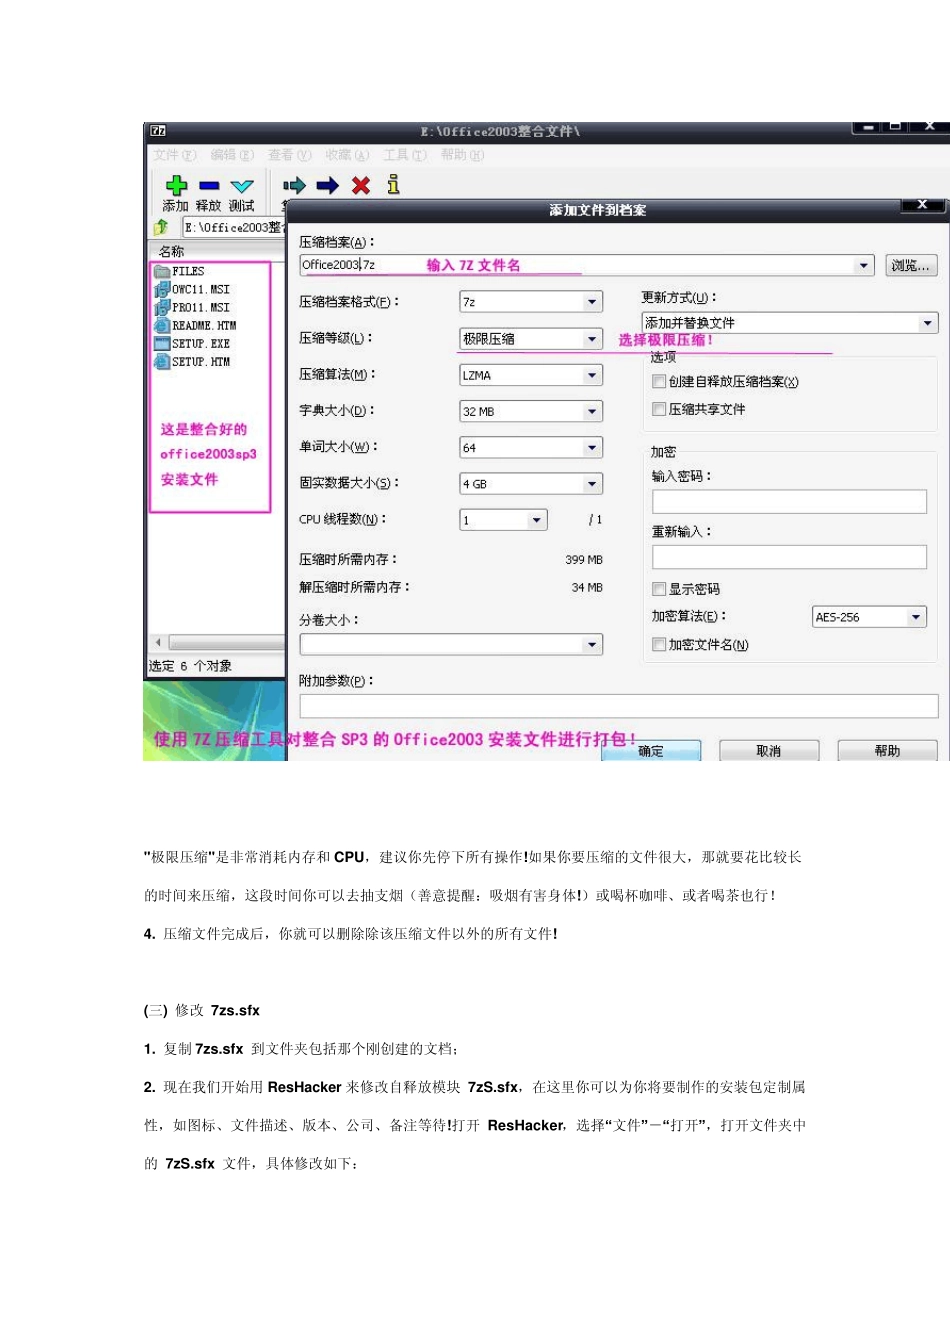Toggle 加密文件名 checkbox
Viewport: 950px width, 1344px height.
point(659,645)
